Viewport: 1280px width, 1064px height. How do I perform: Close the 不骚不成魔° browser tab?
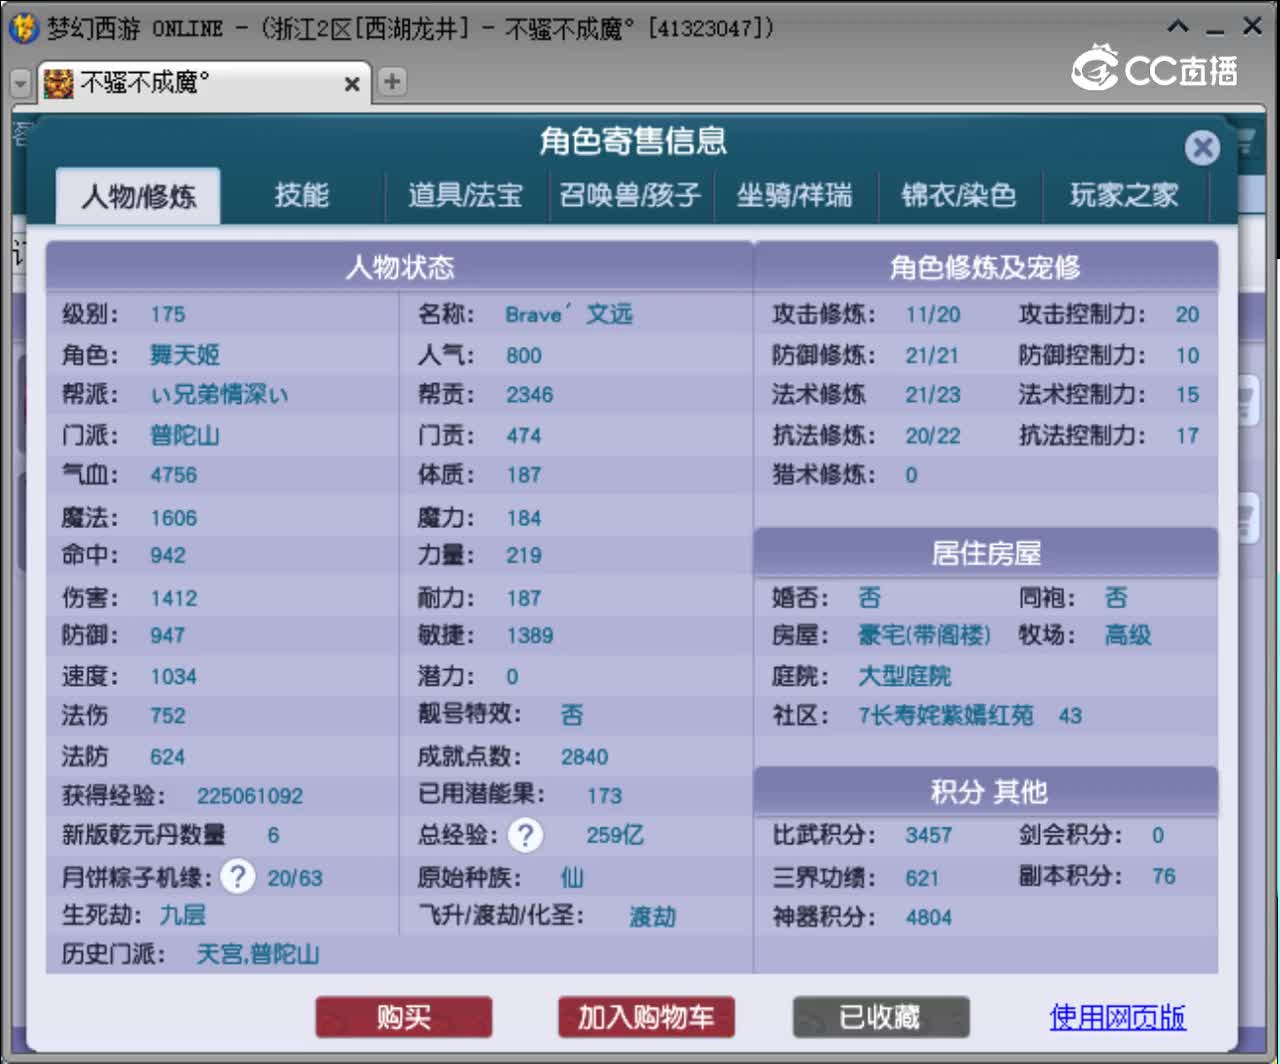point(352,84)
